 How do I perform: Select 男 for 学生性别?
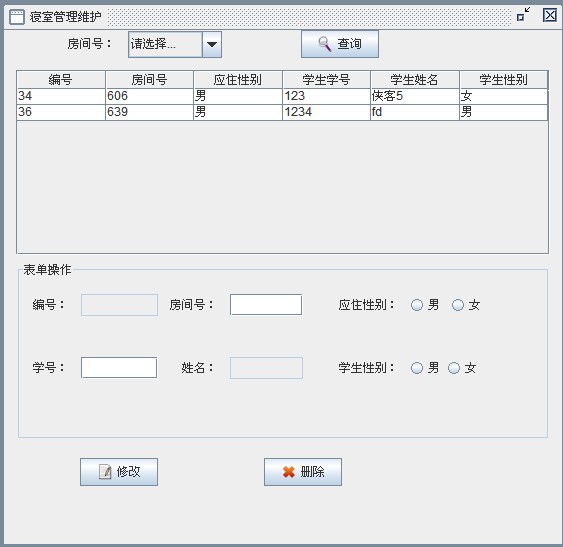[417, 368]
